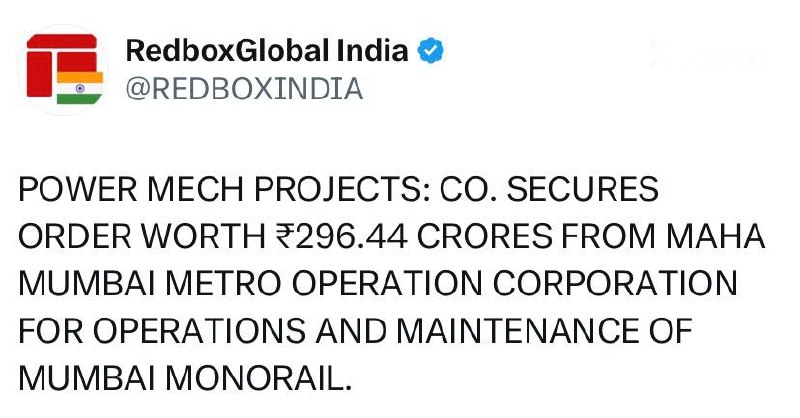Open the RedboxGlobal India display name

[267, 51]
